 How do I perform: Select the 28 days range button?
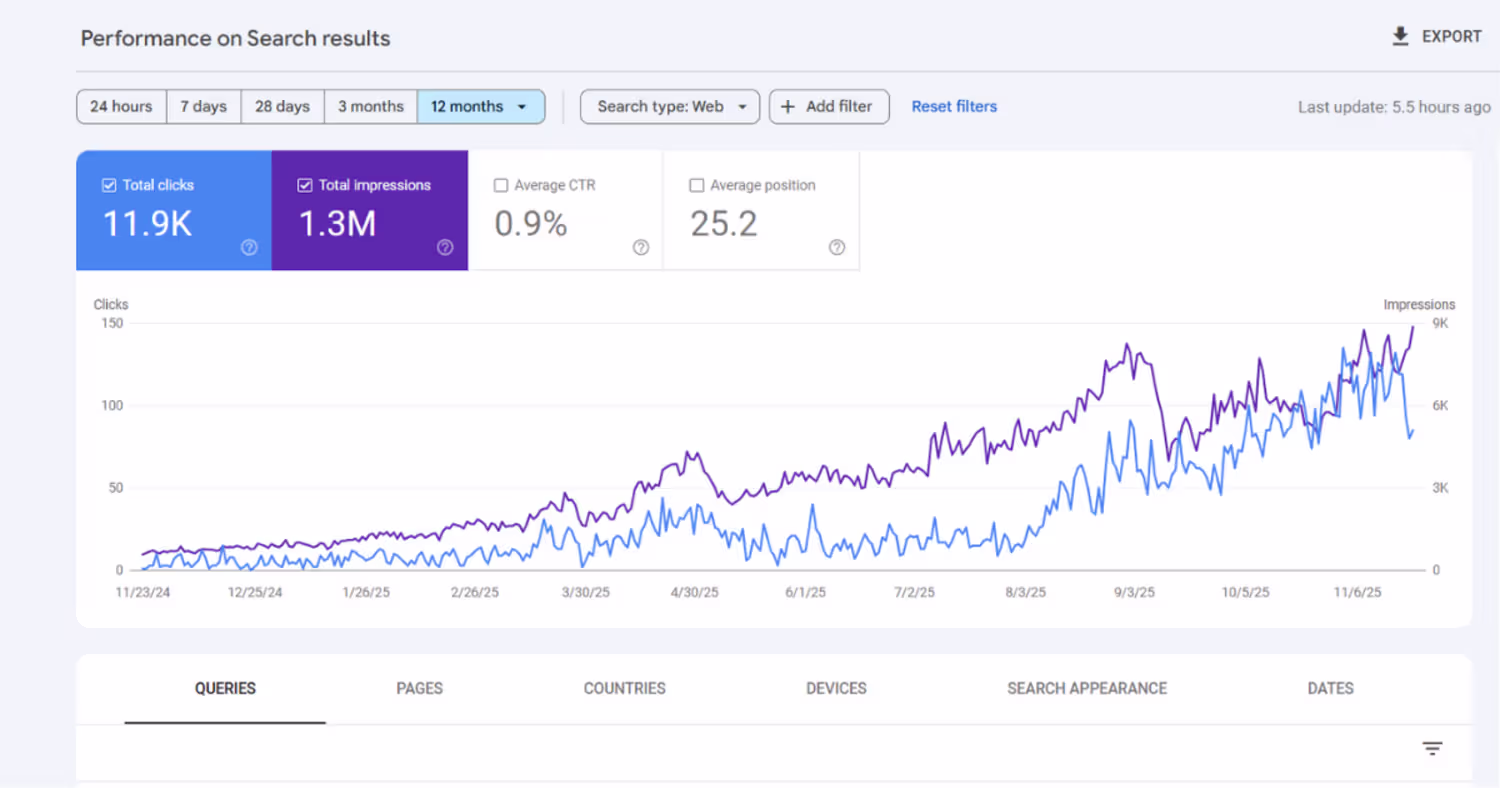point(282,107)
